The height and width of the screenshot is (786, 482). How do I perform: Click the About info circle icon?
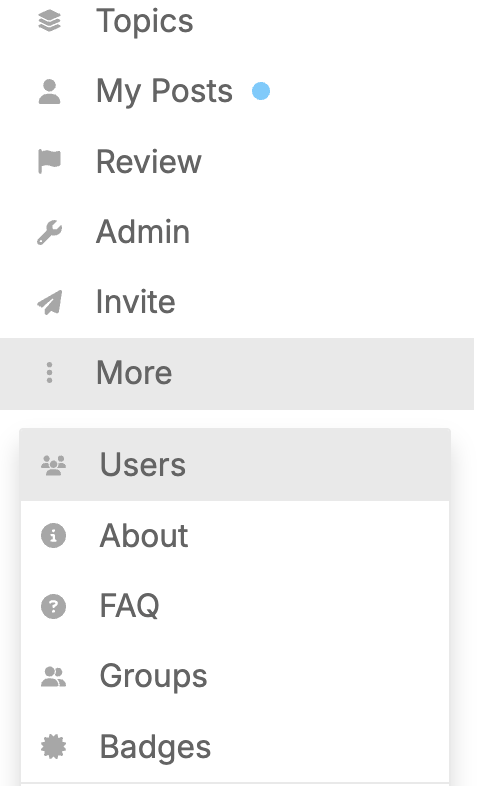click(x=53, y=535)
